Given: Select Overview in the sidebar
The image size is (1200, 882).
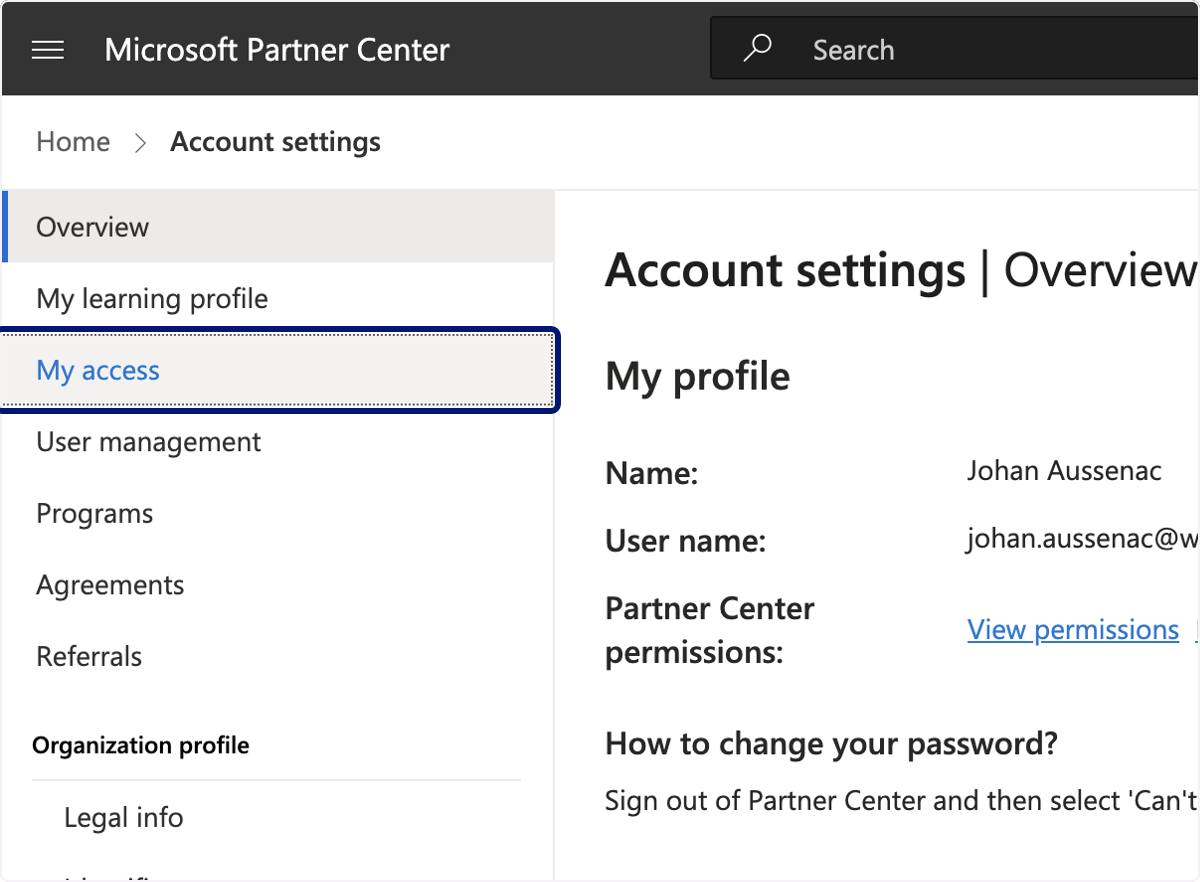Looking at the screenshot, I should tap(278, 227).
